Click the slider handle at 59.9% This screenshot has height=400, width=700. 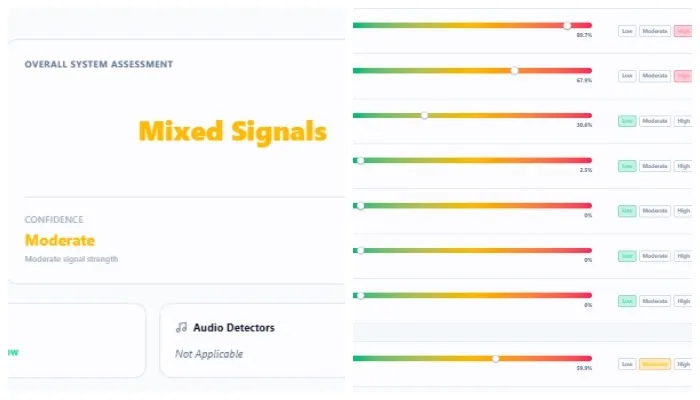pos(495,358)
